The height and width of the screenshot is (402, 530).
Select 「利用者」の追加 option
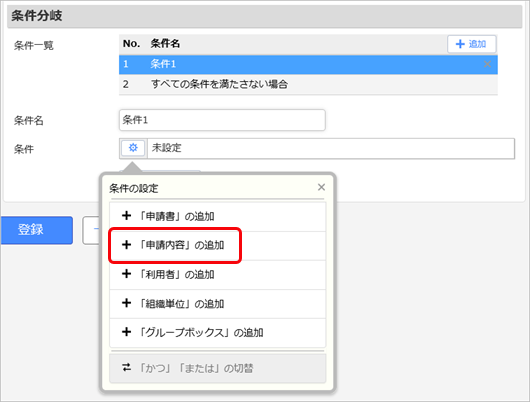[x=218, y=275]
